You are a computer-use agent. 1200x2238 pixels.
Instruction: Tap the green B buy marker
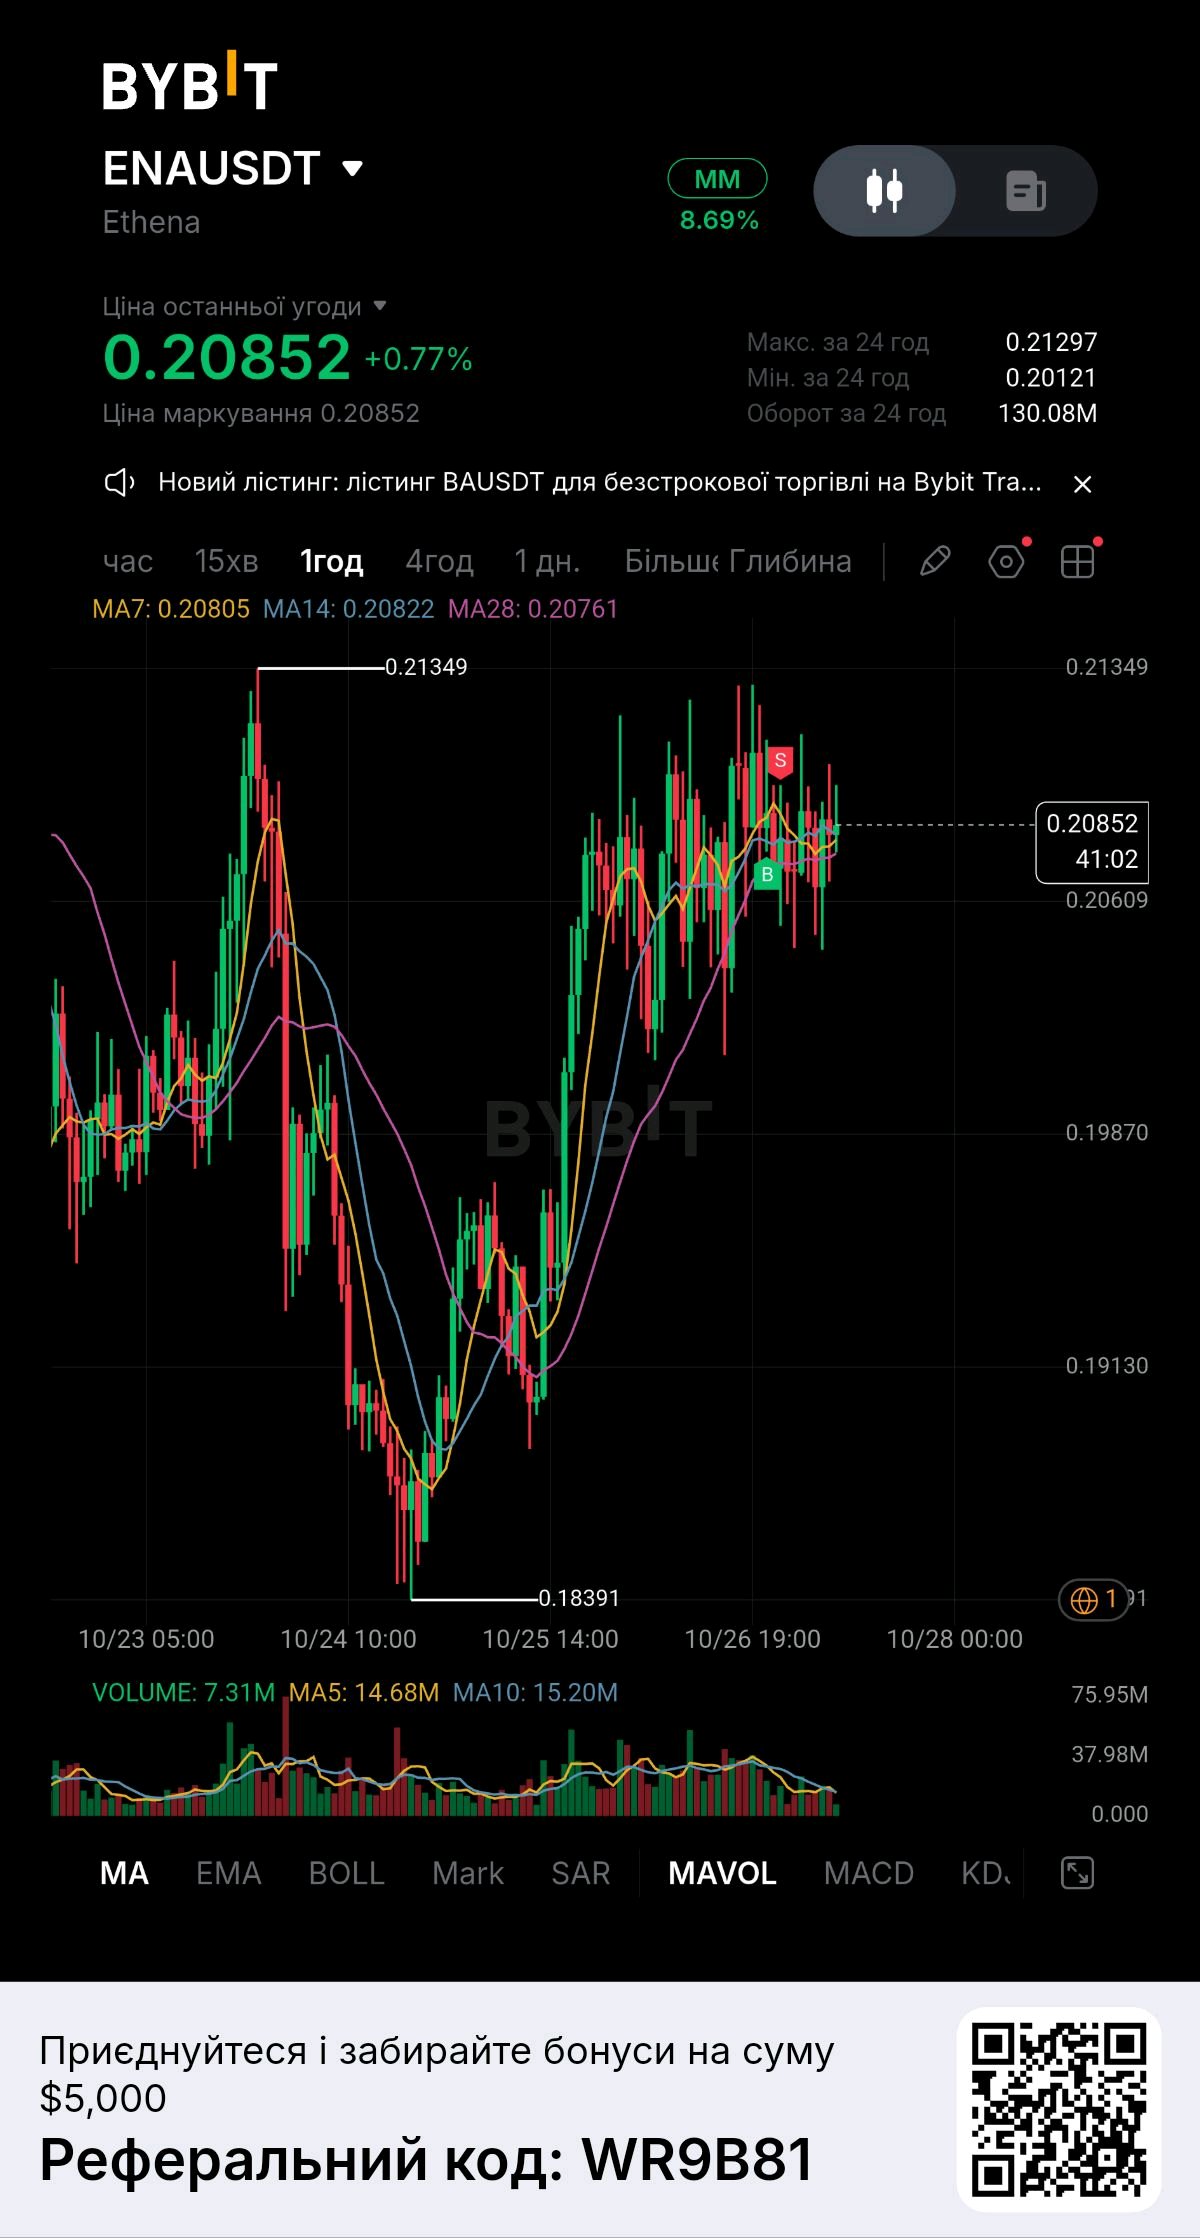767,875
